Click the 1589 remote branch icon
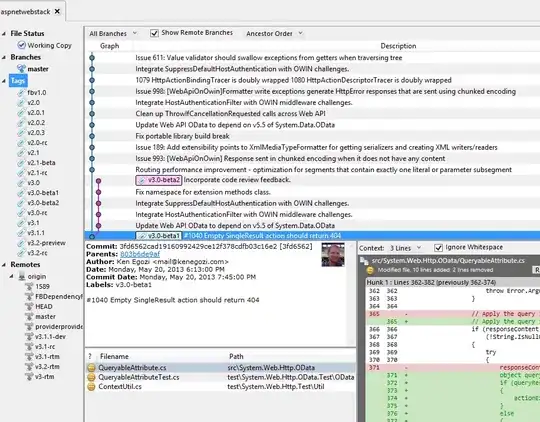 [x=29, y=286]
